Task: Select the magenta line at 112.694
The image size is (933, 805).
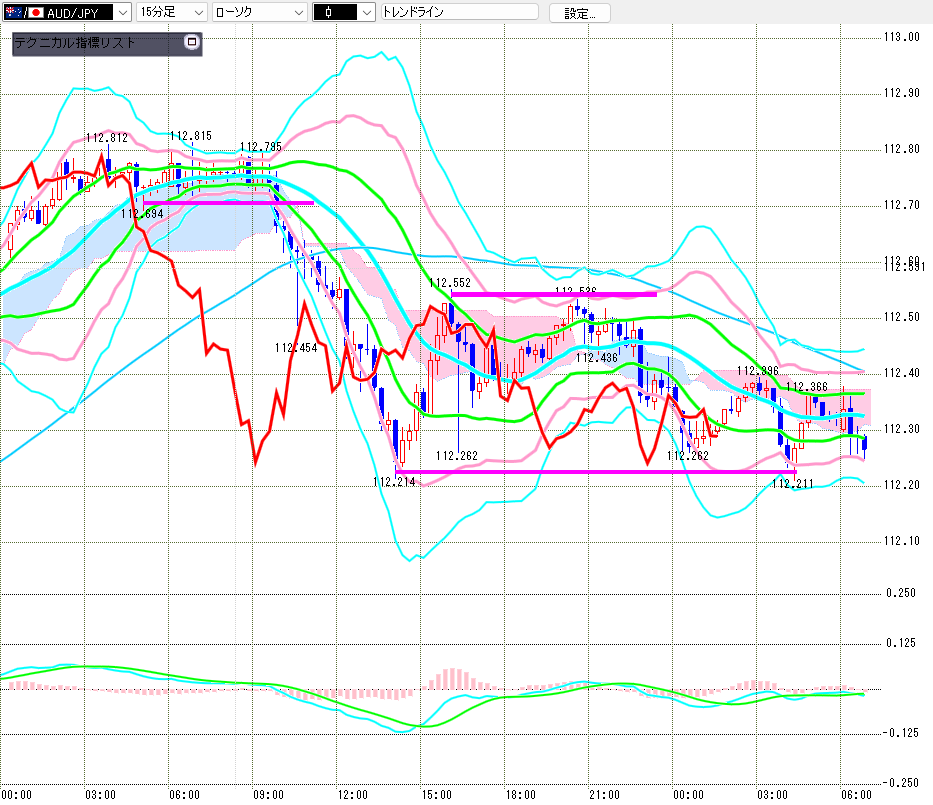Action: click(x=228, y=203)
